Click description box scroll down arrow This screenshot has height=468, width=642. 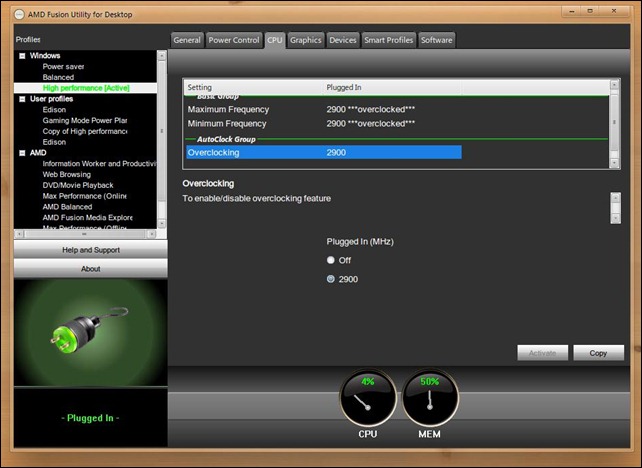[x=615, y=218]
